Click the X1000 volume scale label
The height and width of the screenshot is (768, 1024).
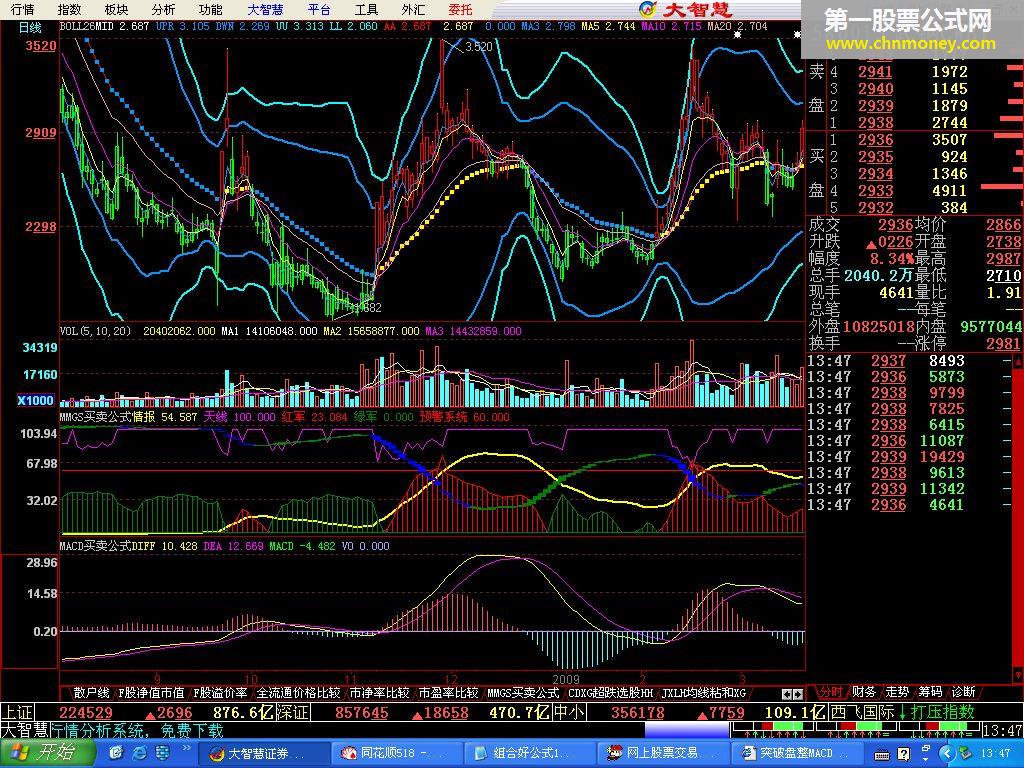(x=35, y=400)
